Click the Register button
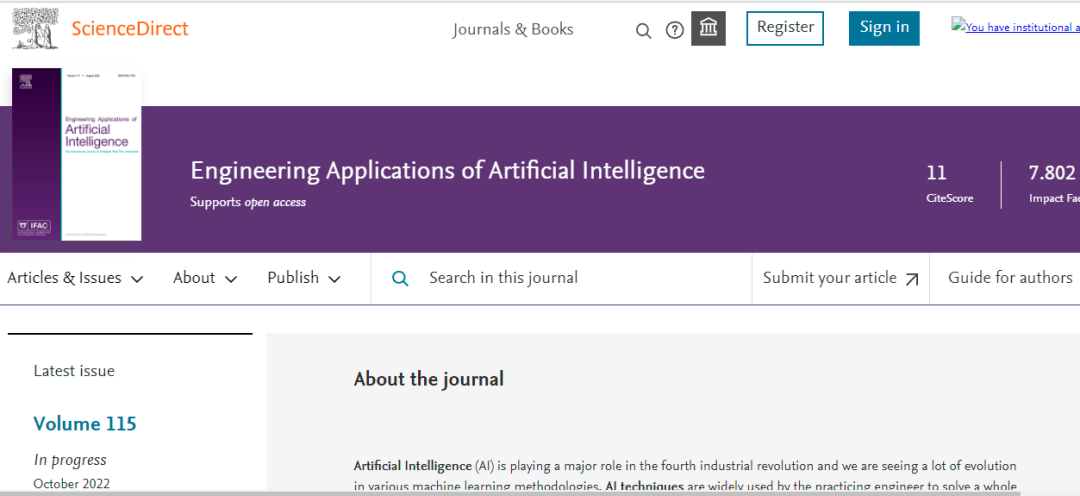The image size is (1080, 496). 785,28
